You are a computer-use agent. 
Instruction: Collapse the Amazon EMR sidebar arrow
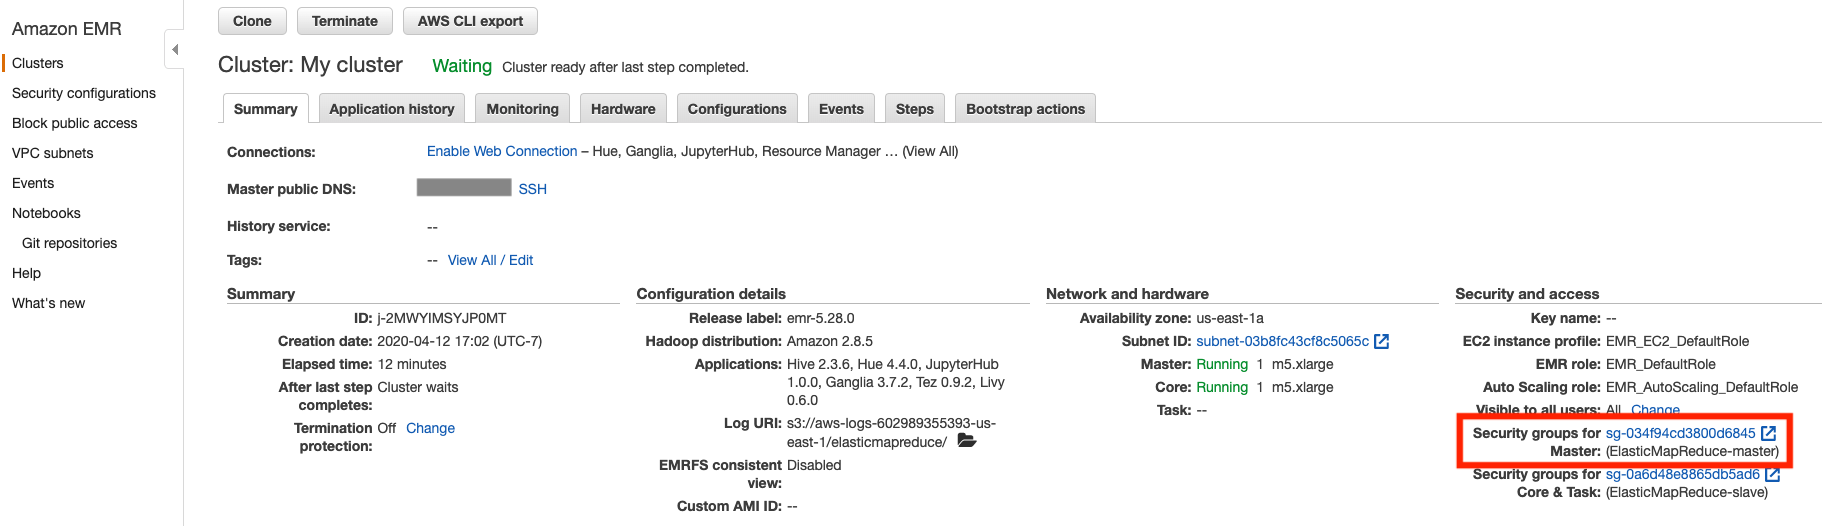(x=175, y=49)
